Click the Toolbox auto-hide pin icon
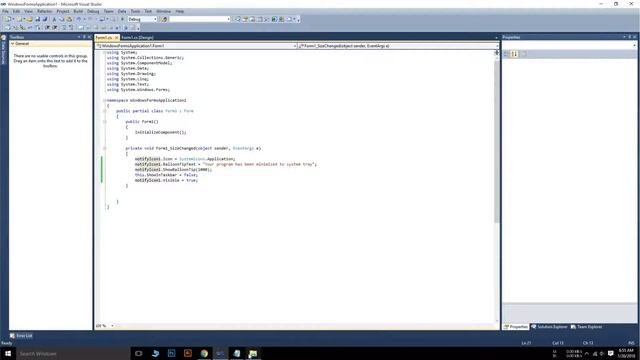 (84, 37)
